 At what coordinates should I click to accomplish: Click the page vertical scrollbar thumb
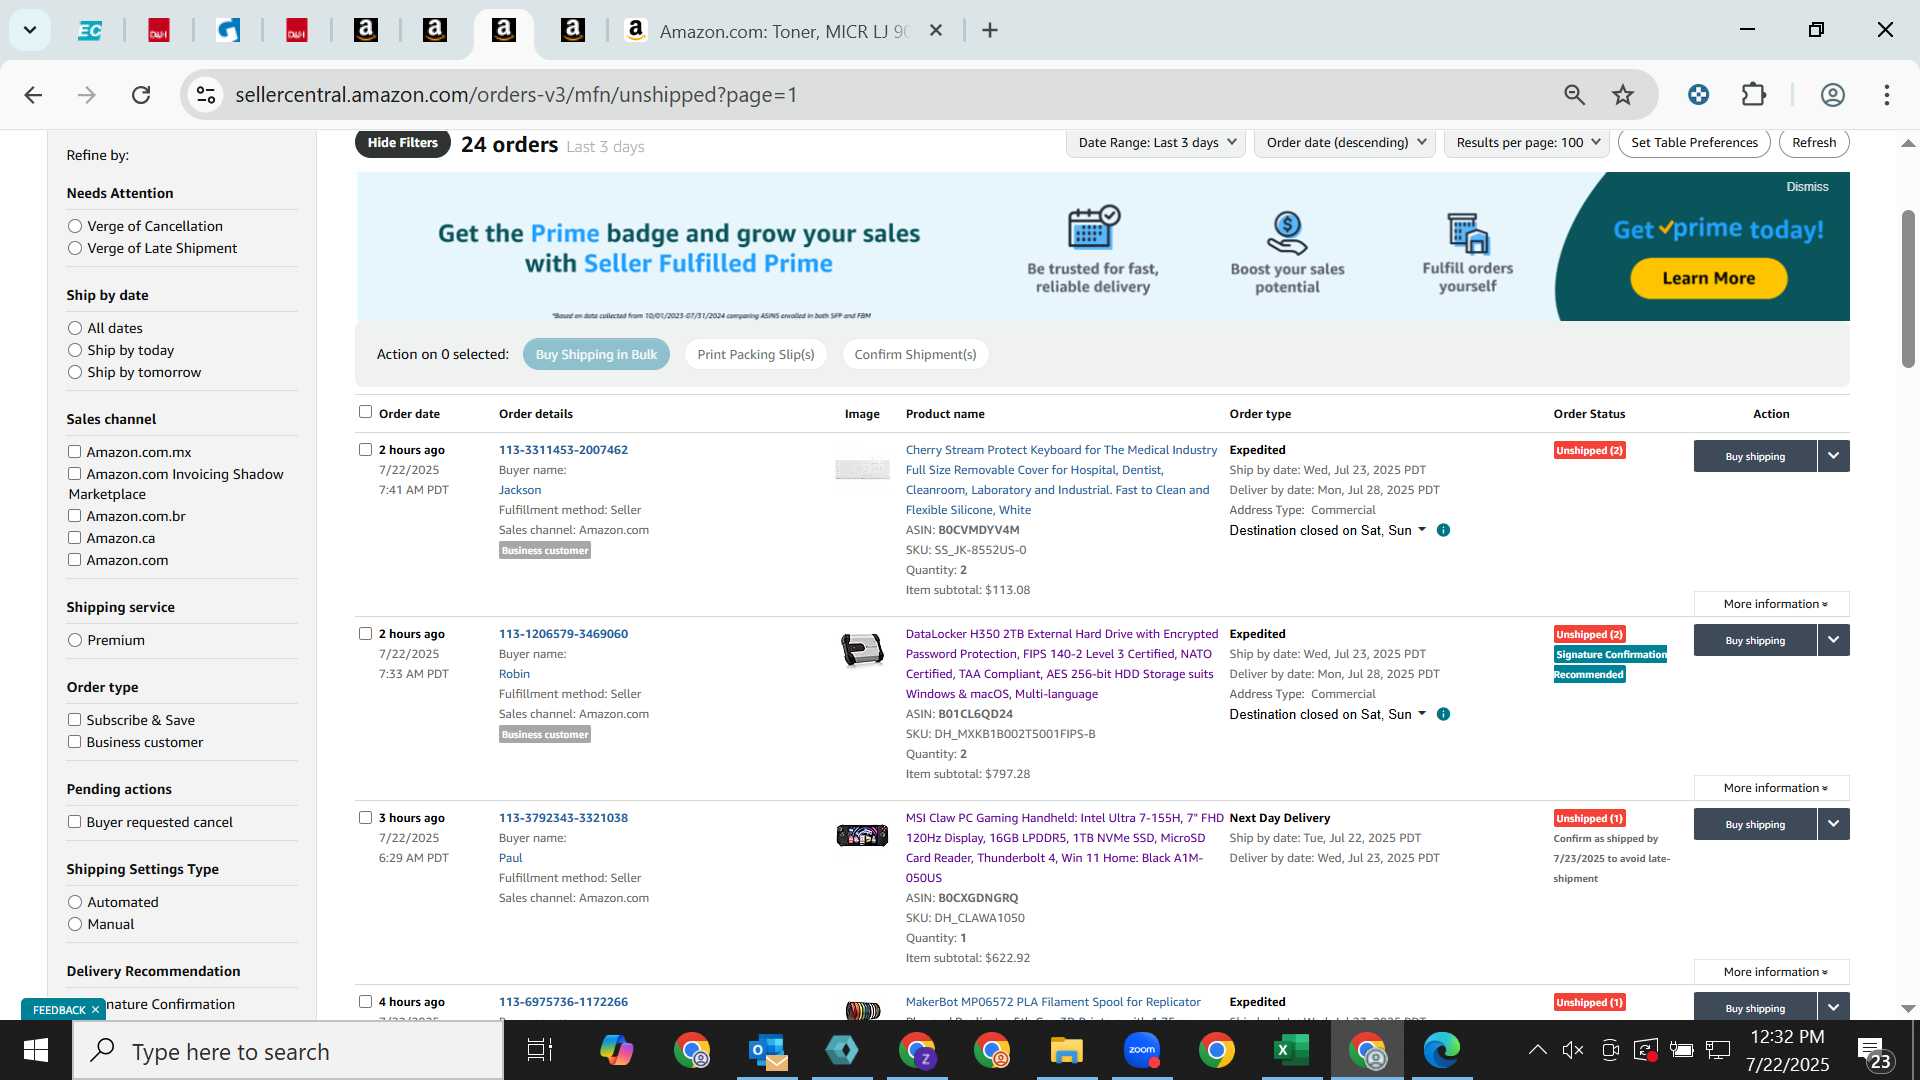pos(1908,289)
